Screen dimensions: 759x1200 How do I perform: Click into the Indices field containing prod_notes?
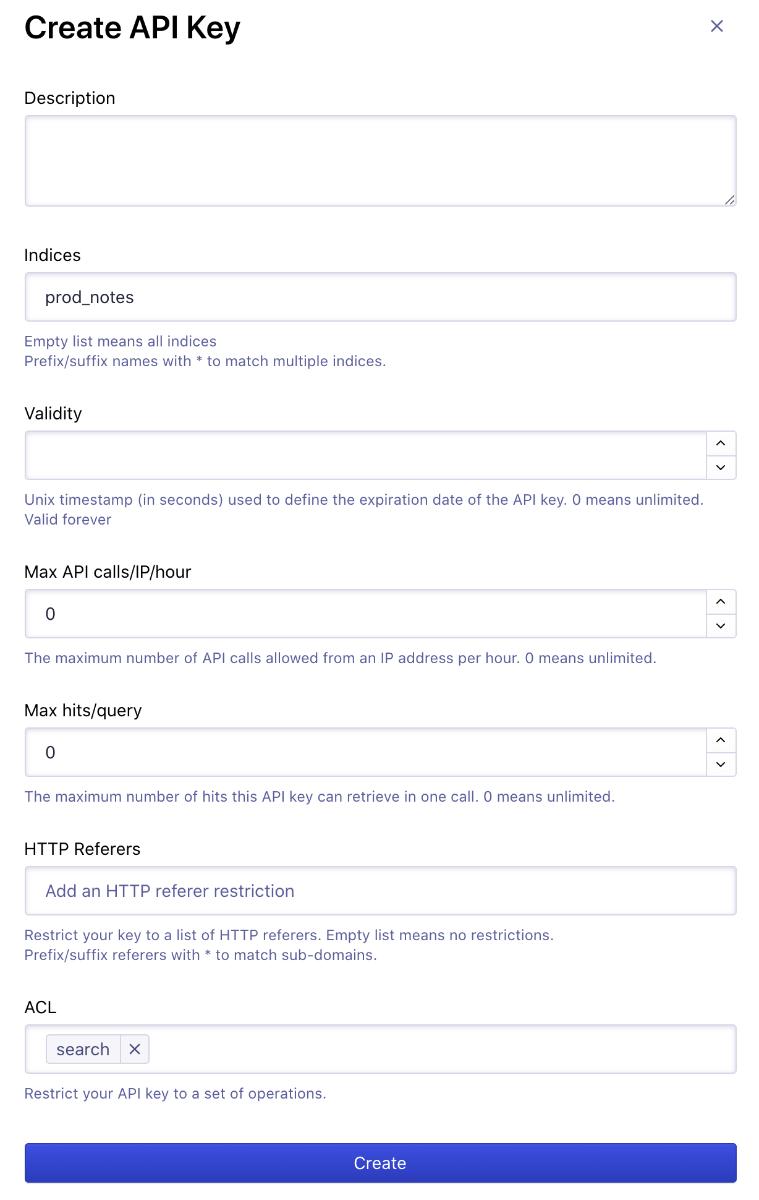[380, 297]
